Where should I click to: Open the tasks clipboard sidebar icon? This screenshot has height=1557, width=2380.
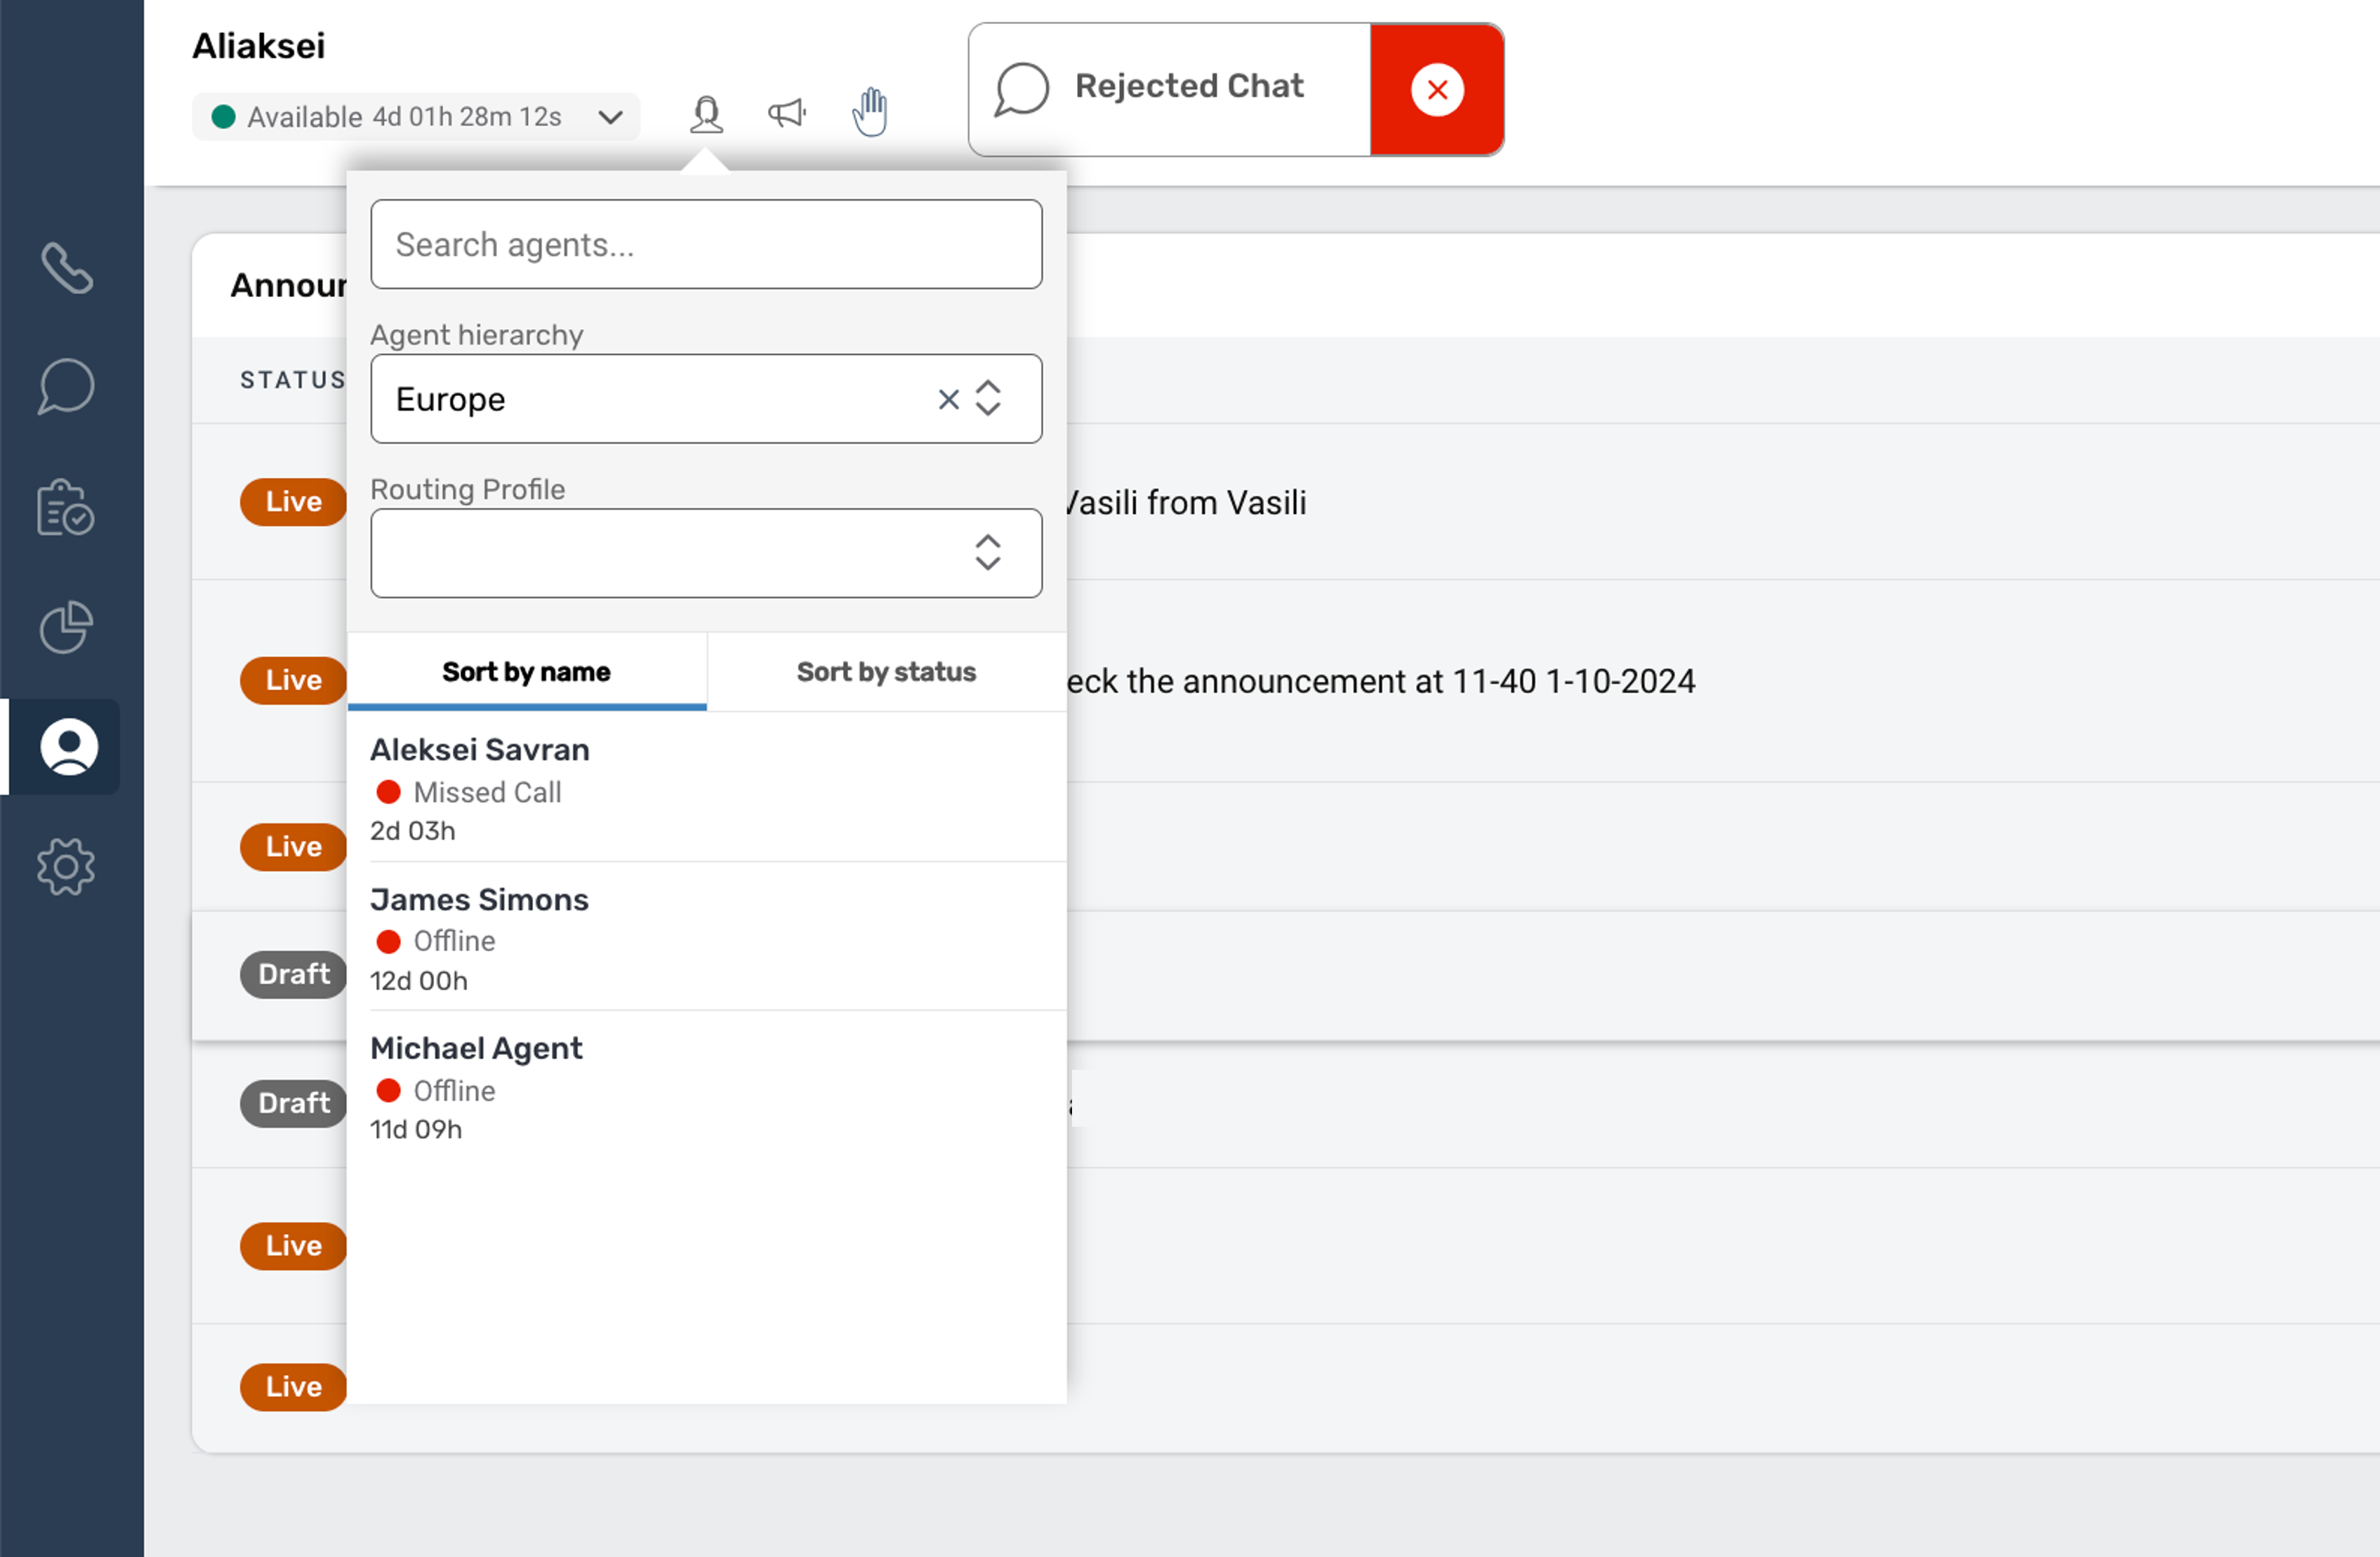tap(67, 508)
